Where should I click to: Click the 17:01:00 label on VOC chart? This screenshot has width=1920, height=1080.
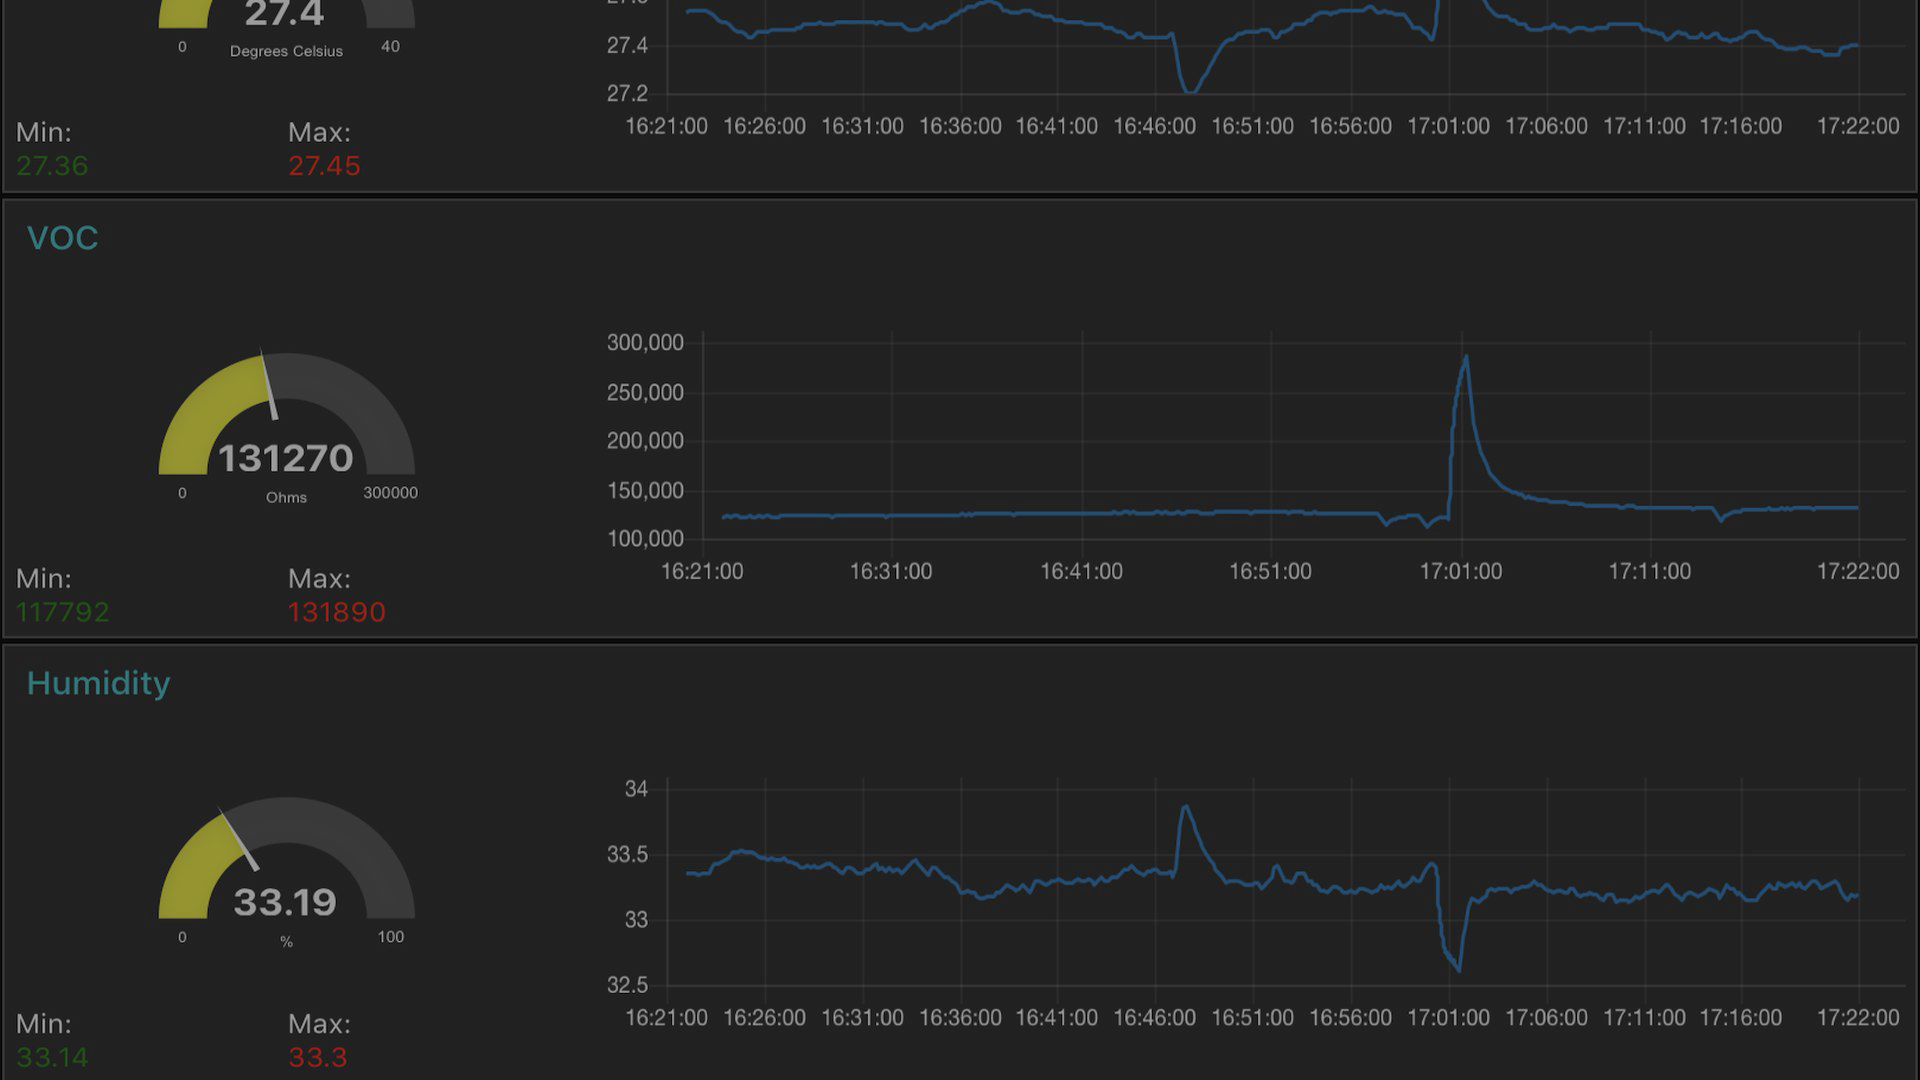1460,571
